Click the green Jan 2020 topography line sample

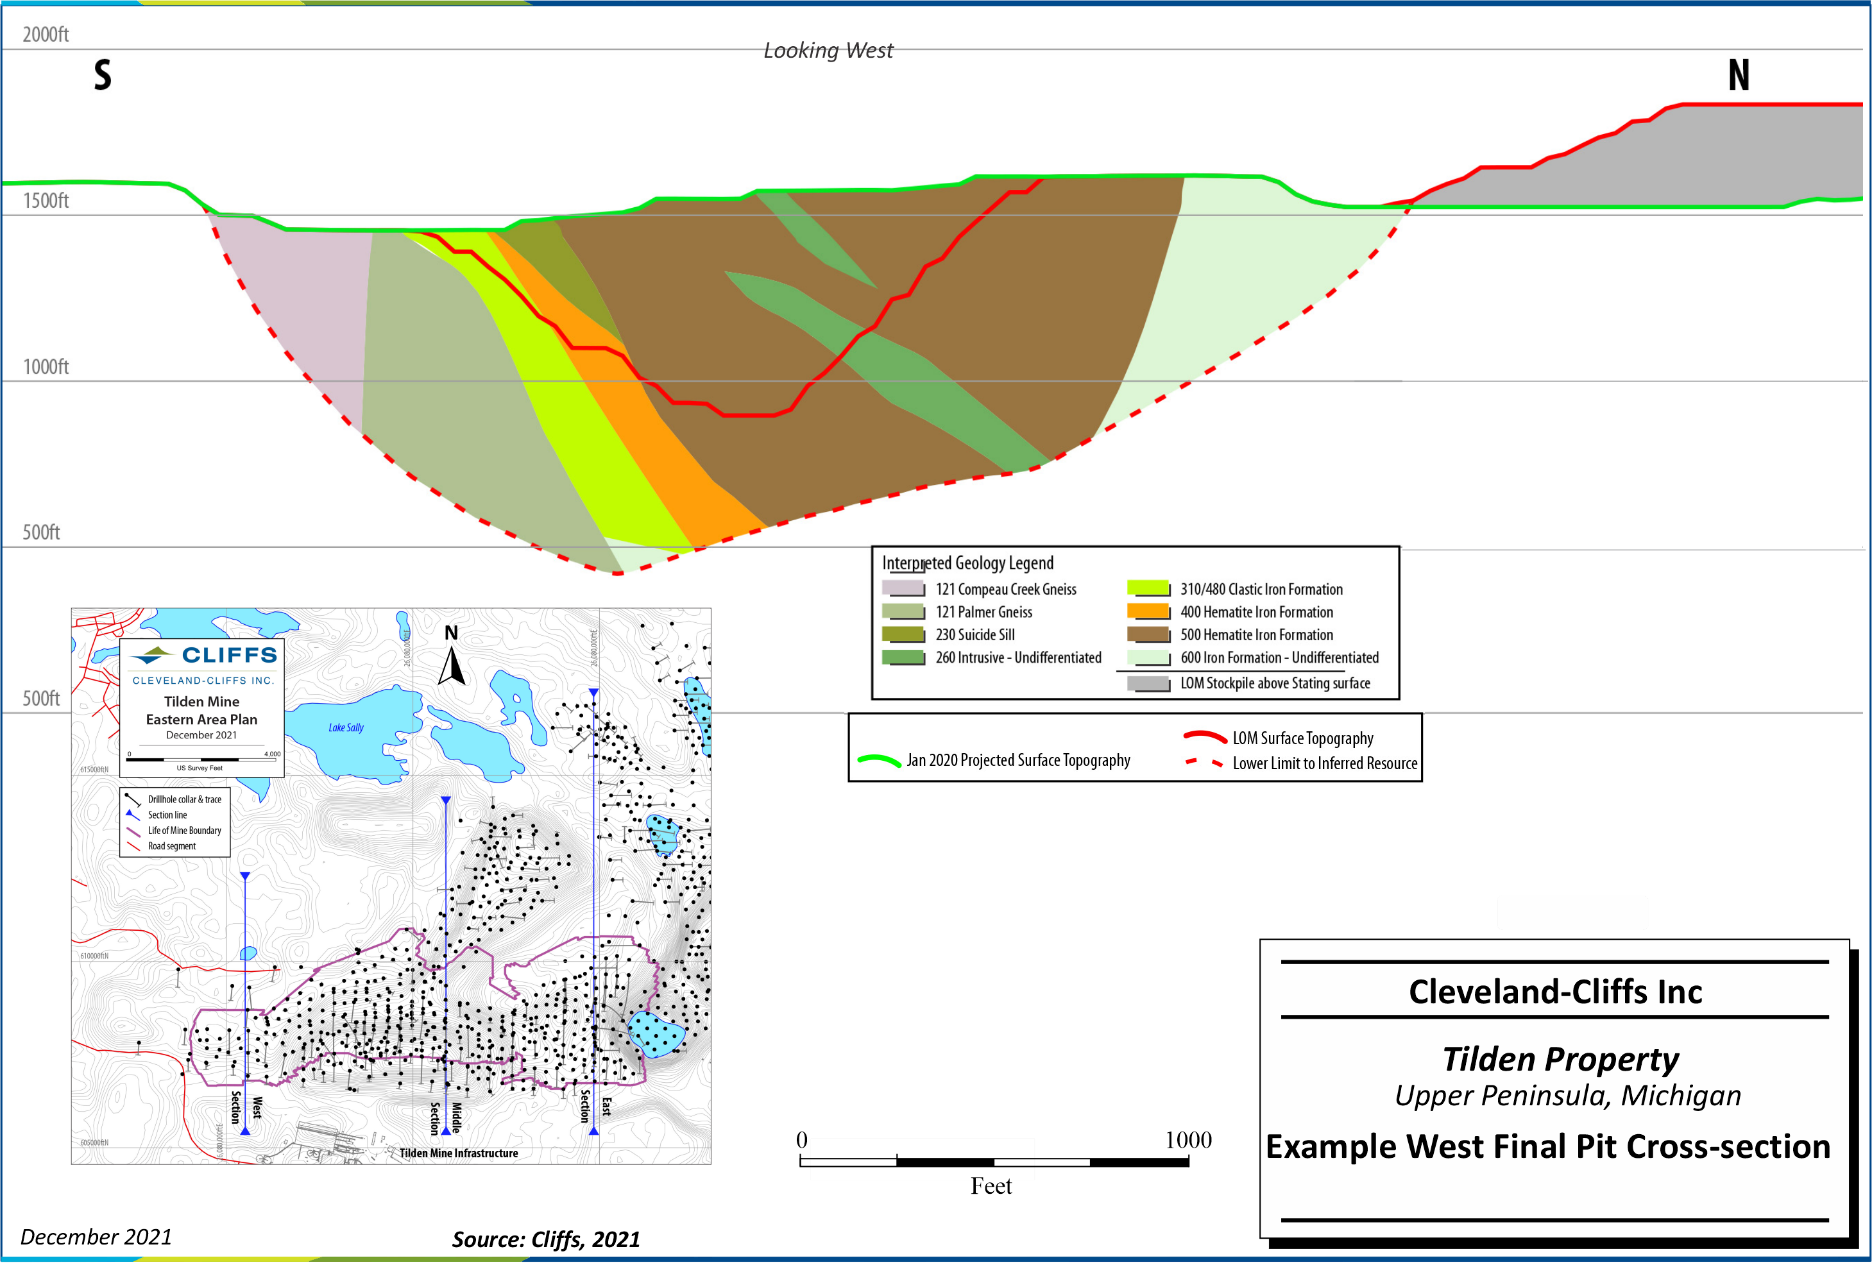[879, 761]
